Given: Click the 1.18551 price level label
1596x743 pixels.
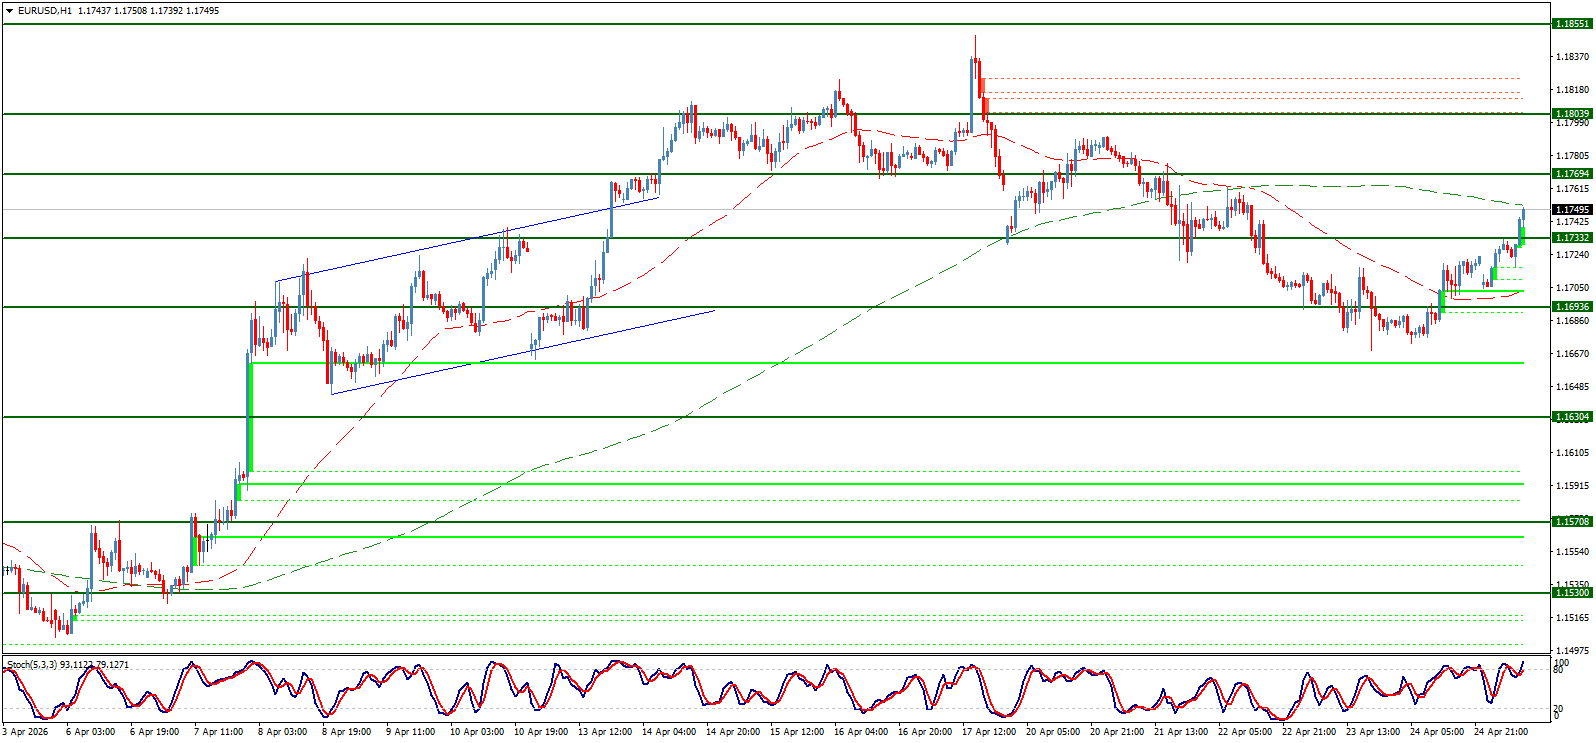Looking at the screenshot, I should [1571, 24].
